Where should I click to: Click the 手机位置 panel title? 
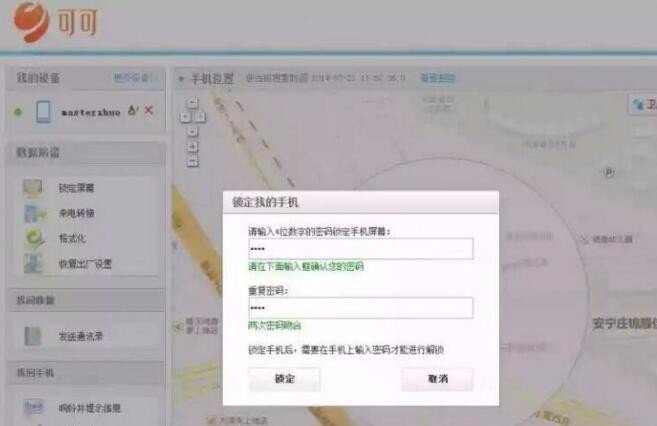(x=212, y=78)
